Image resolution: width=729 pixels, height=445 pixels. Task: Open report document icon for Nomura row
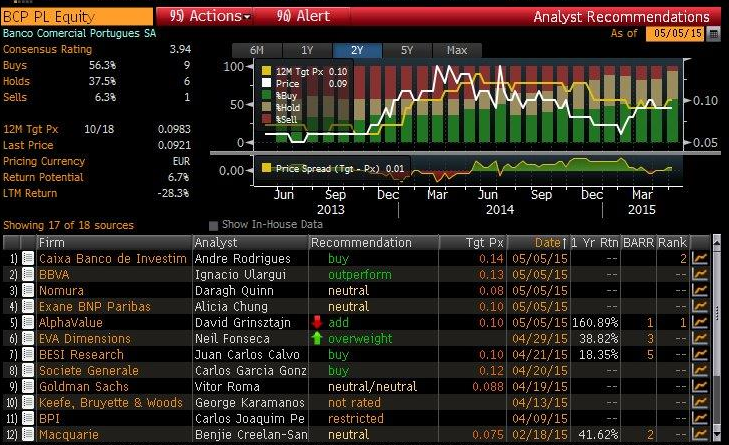click(28, 290)
